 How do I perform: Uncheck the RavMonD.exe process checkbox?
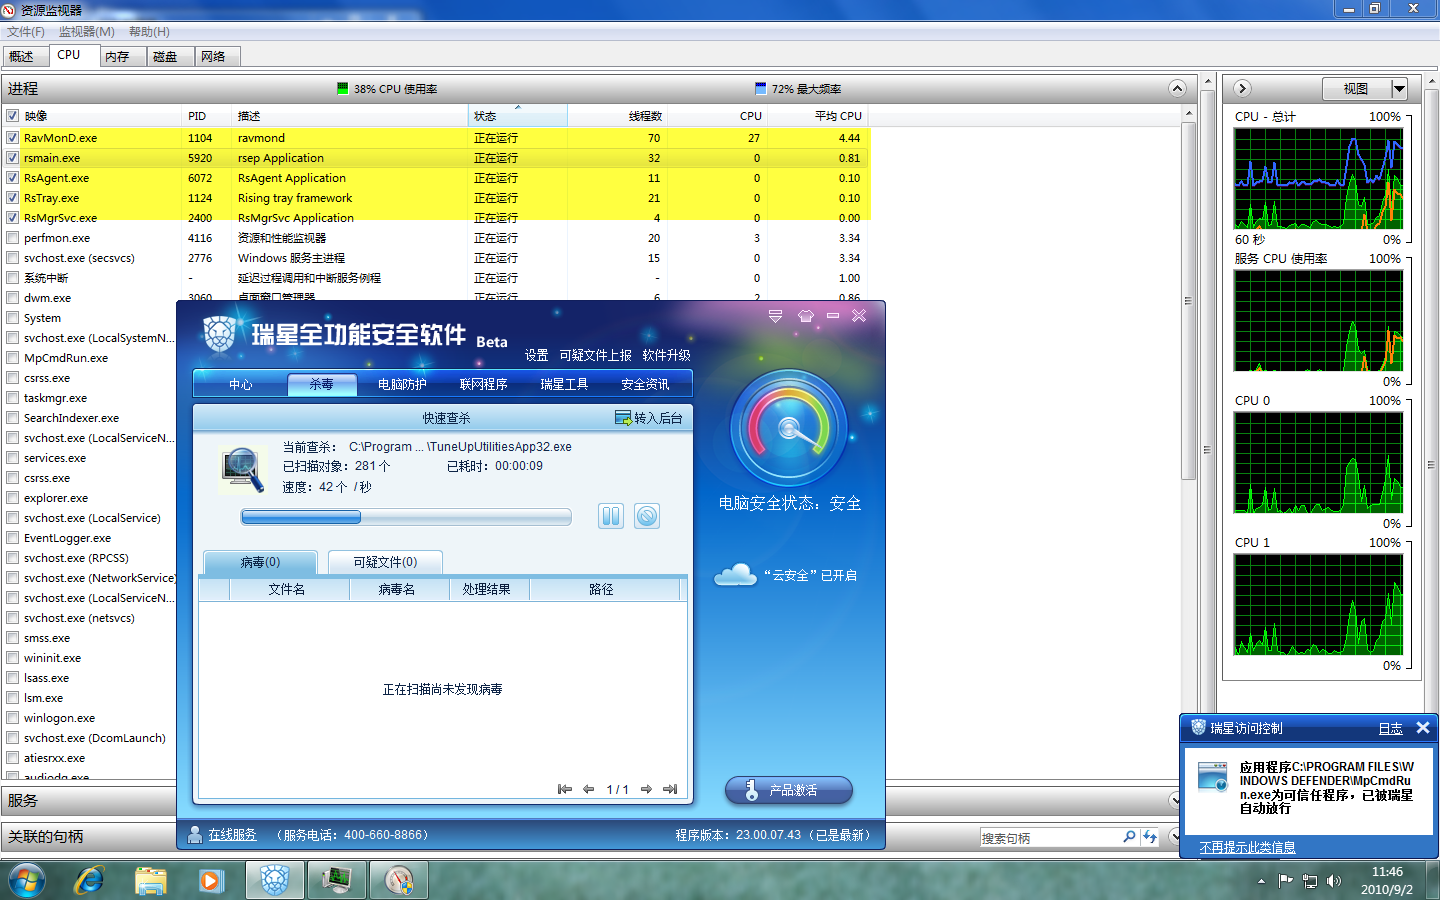[13, 138]
